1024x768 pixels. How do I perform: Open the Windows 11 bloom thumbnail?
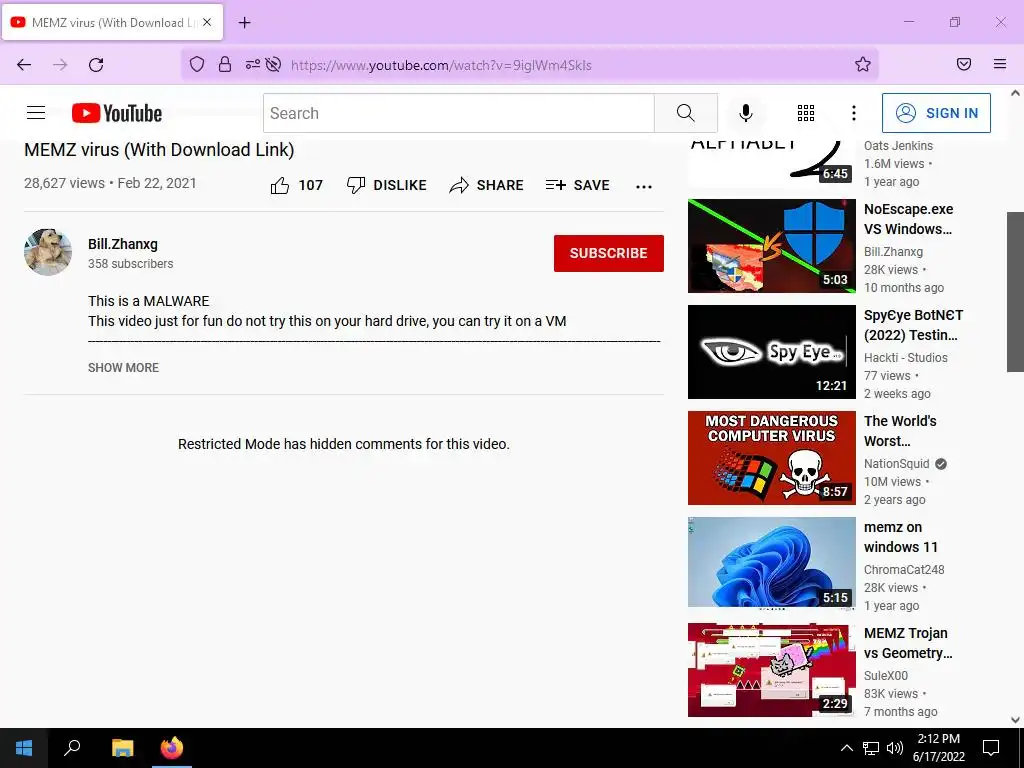pyautogui.click(x=771, y=563)
